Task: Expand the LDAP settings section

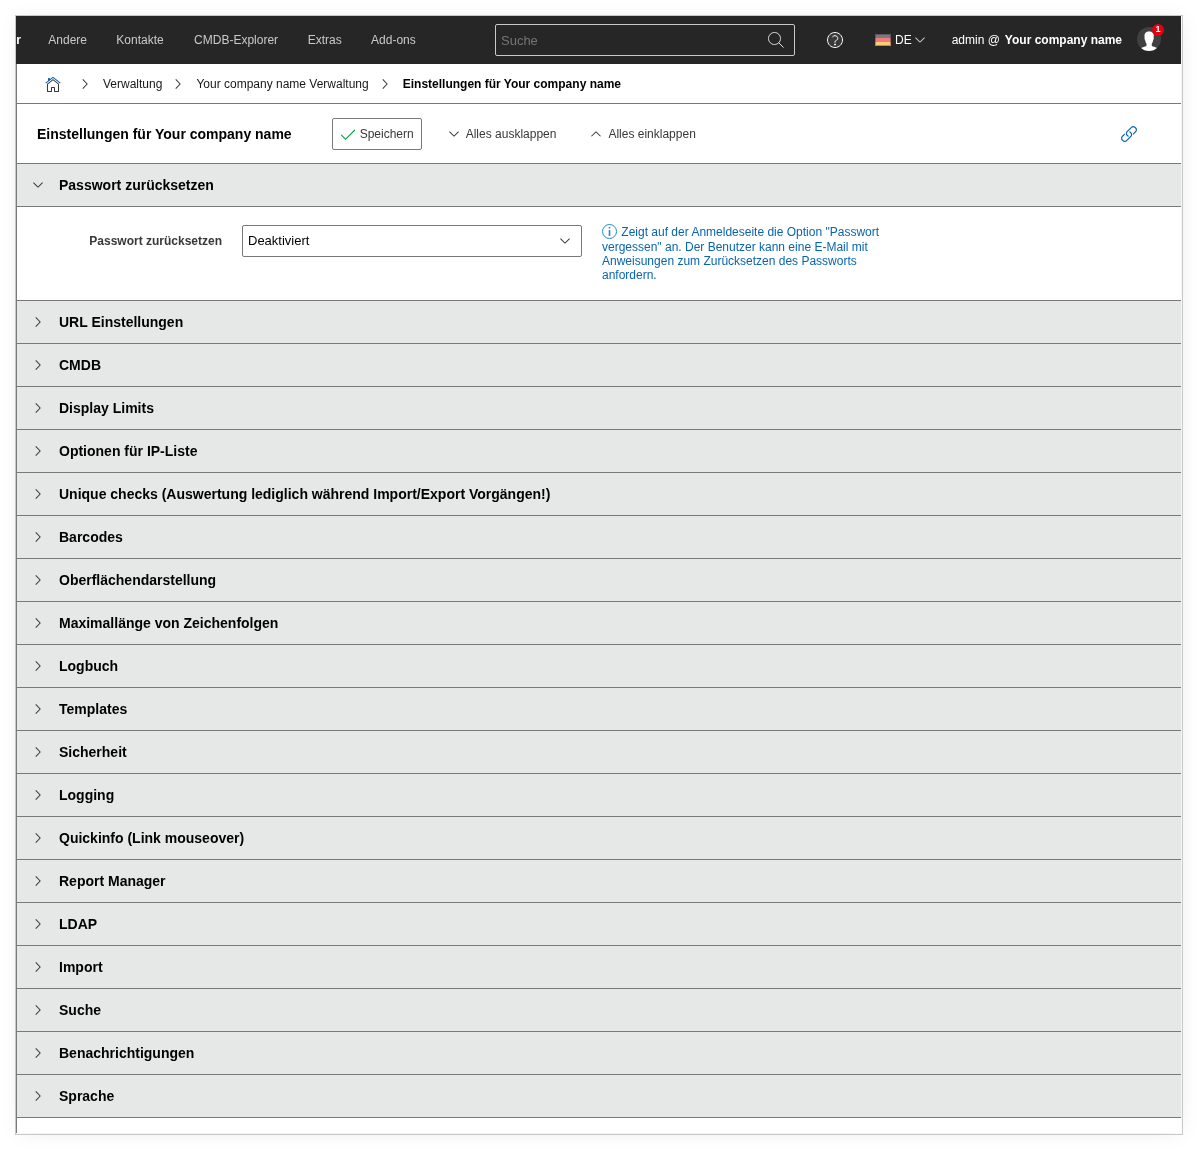Action: [78, 924]
